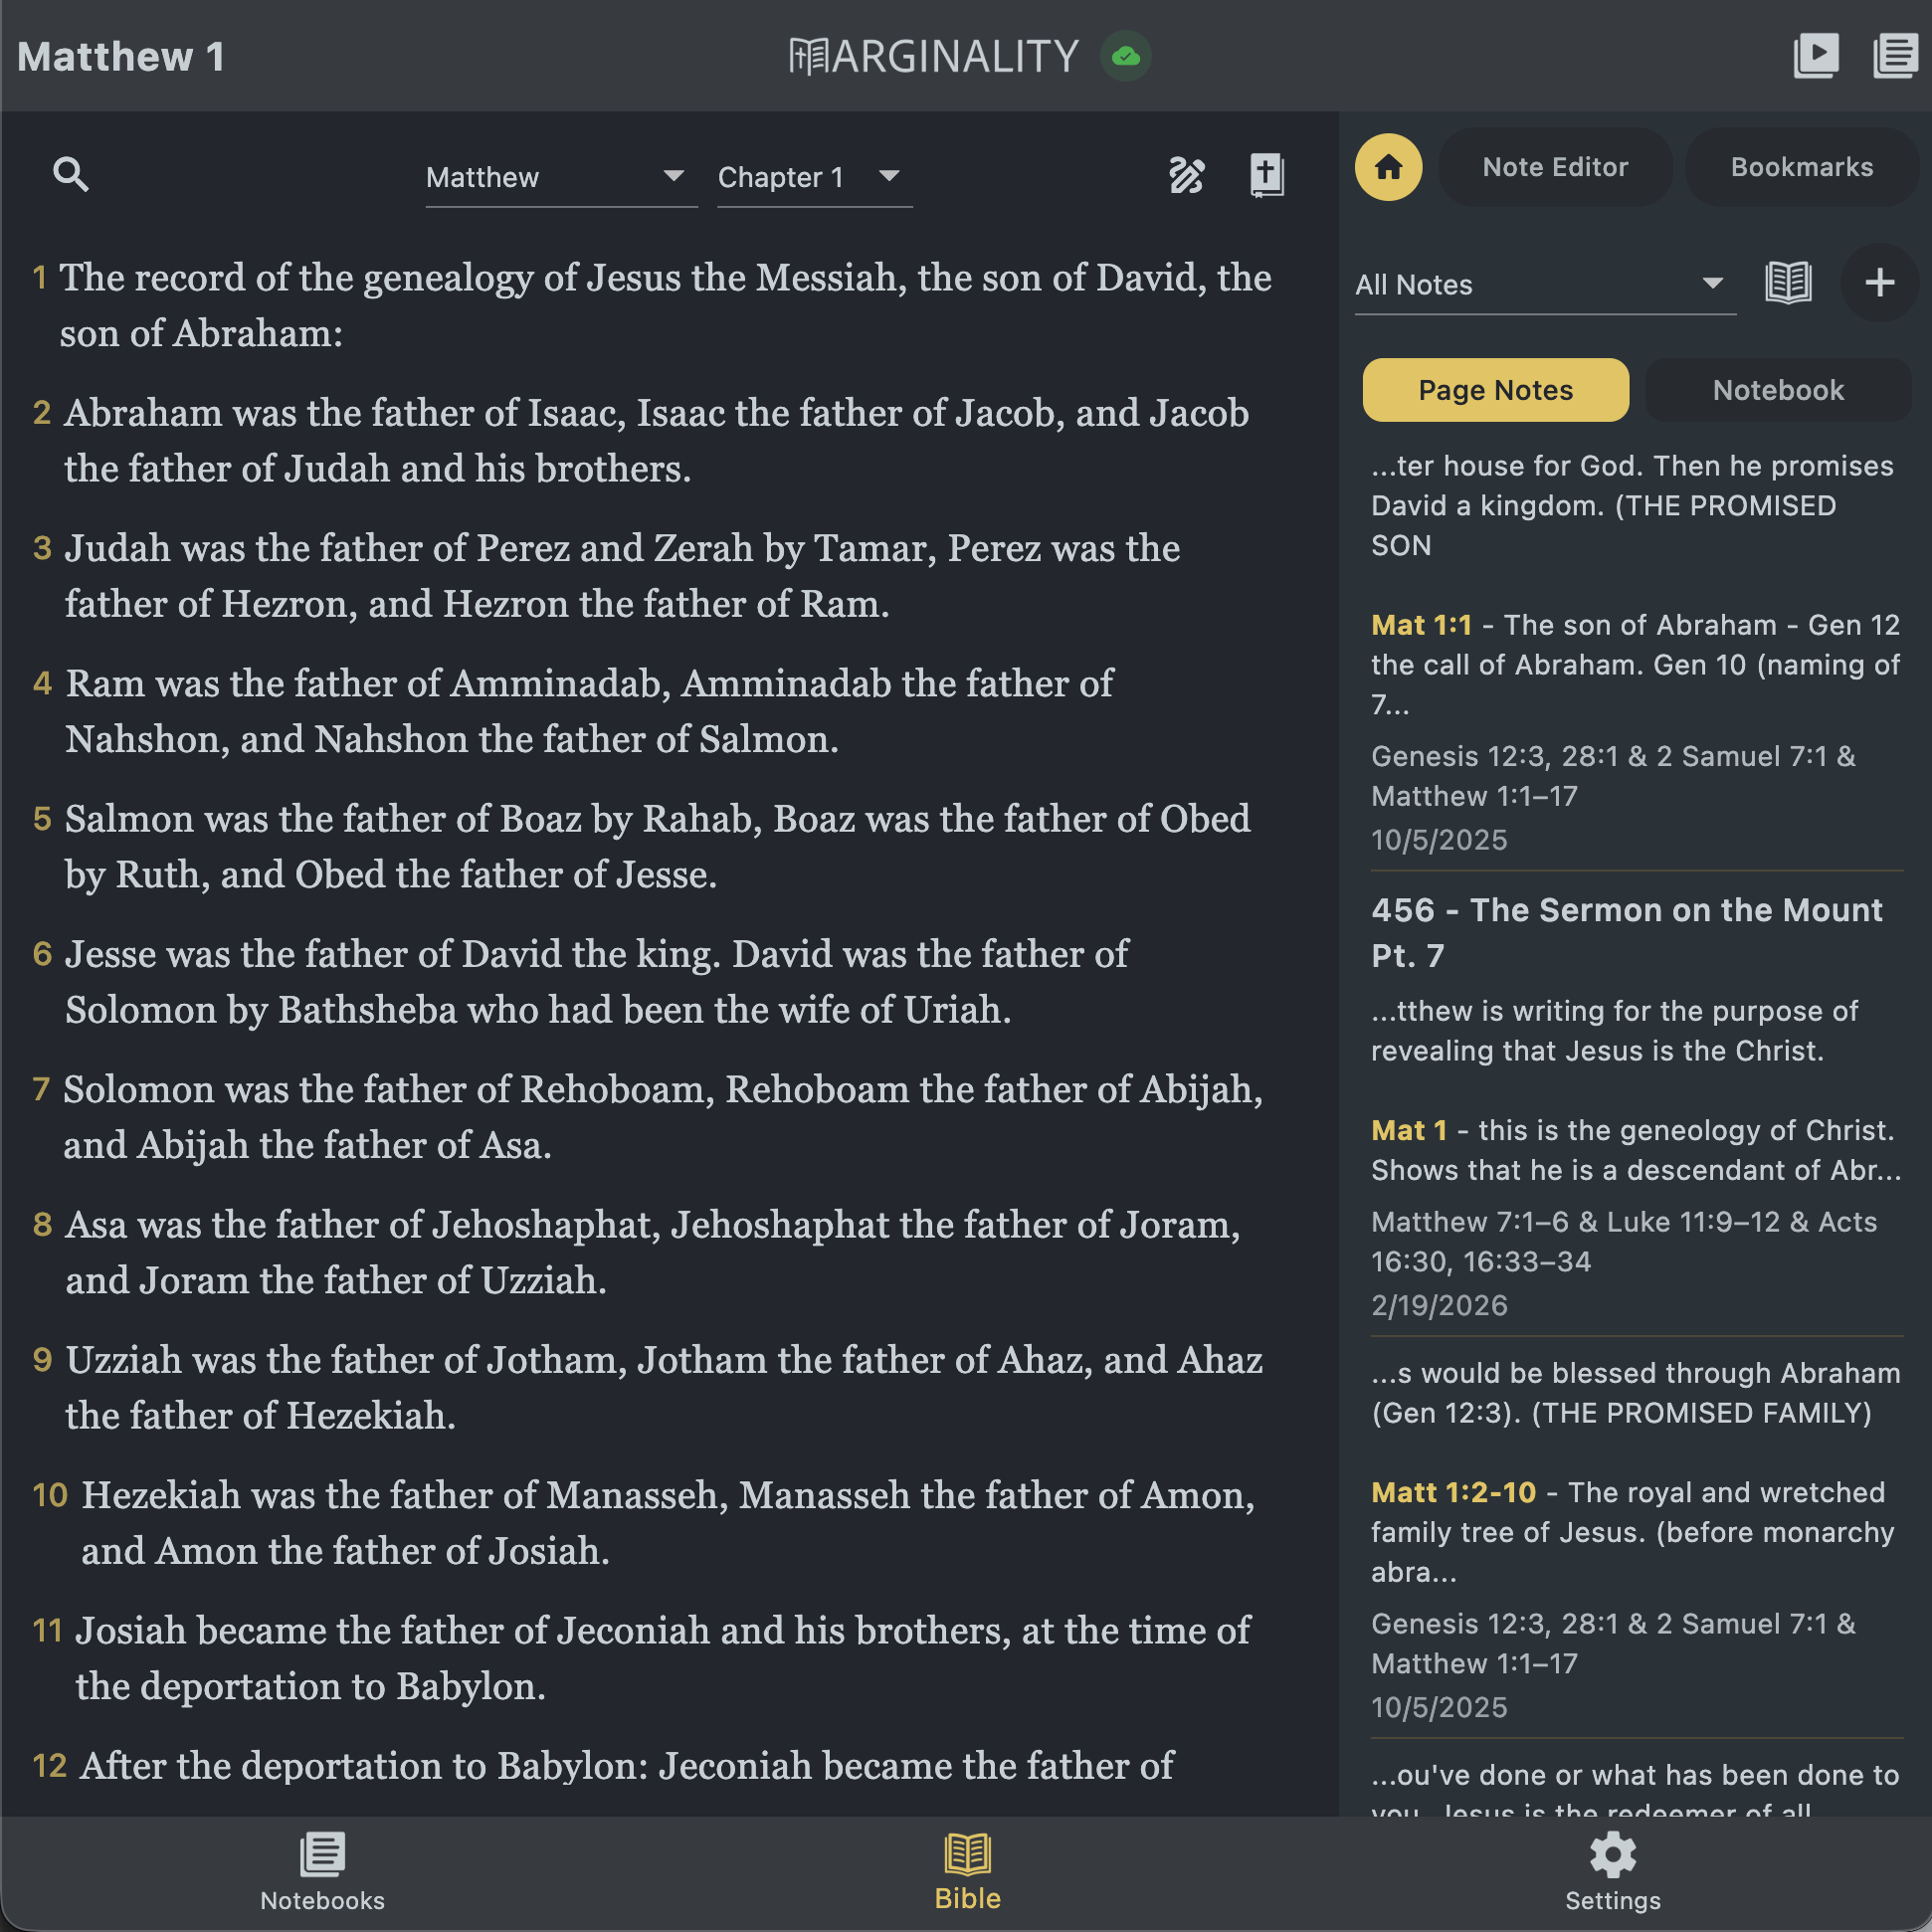This screenshot has width=1932, height=1932.
Task: Open the video library icon in the top bar
Action: [1818, 56]
